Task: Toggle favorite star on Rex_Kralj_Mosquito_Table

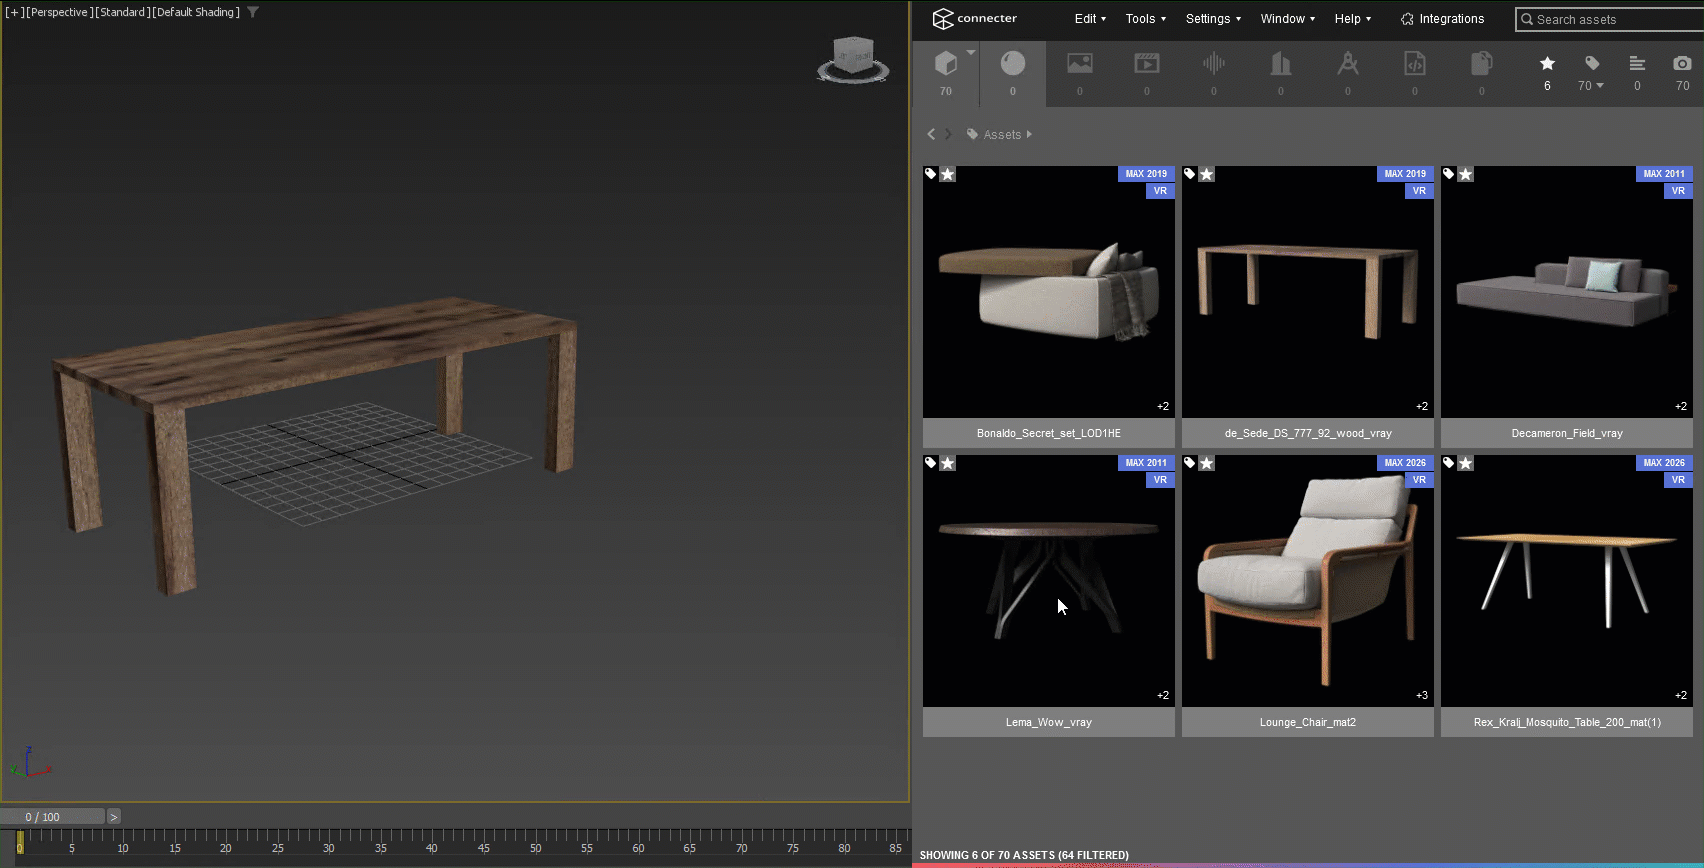Action: (x=1465, y=463)
